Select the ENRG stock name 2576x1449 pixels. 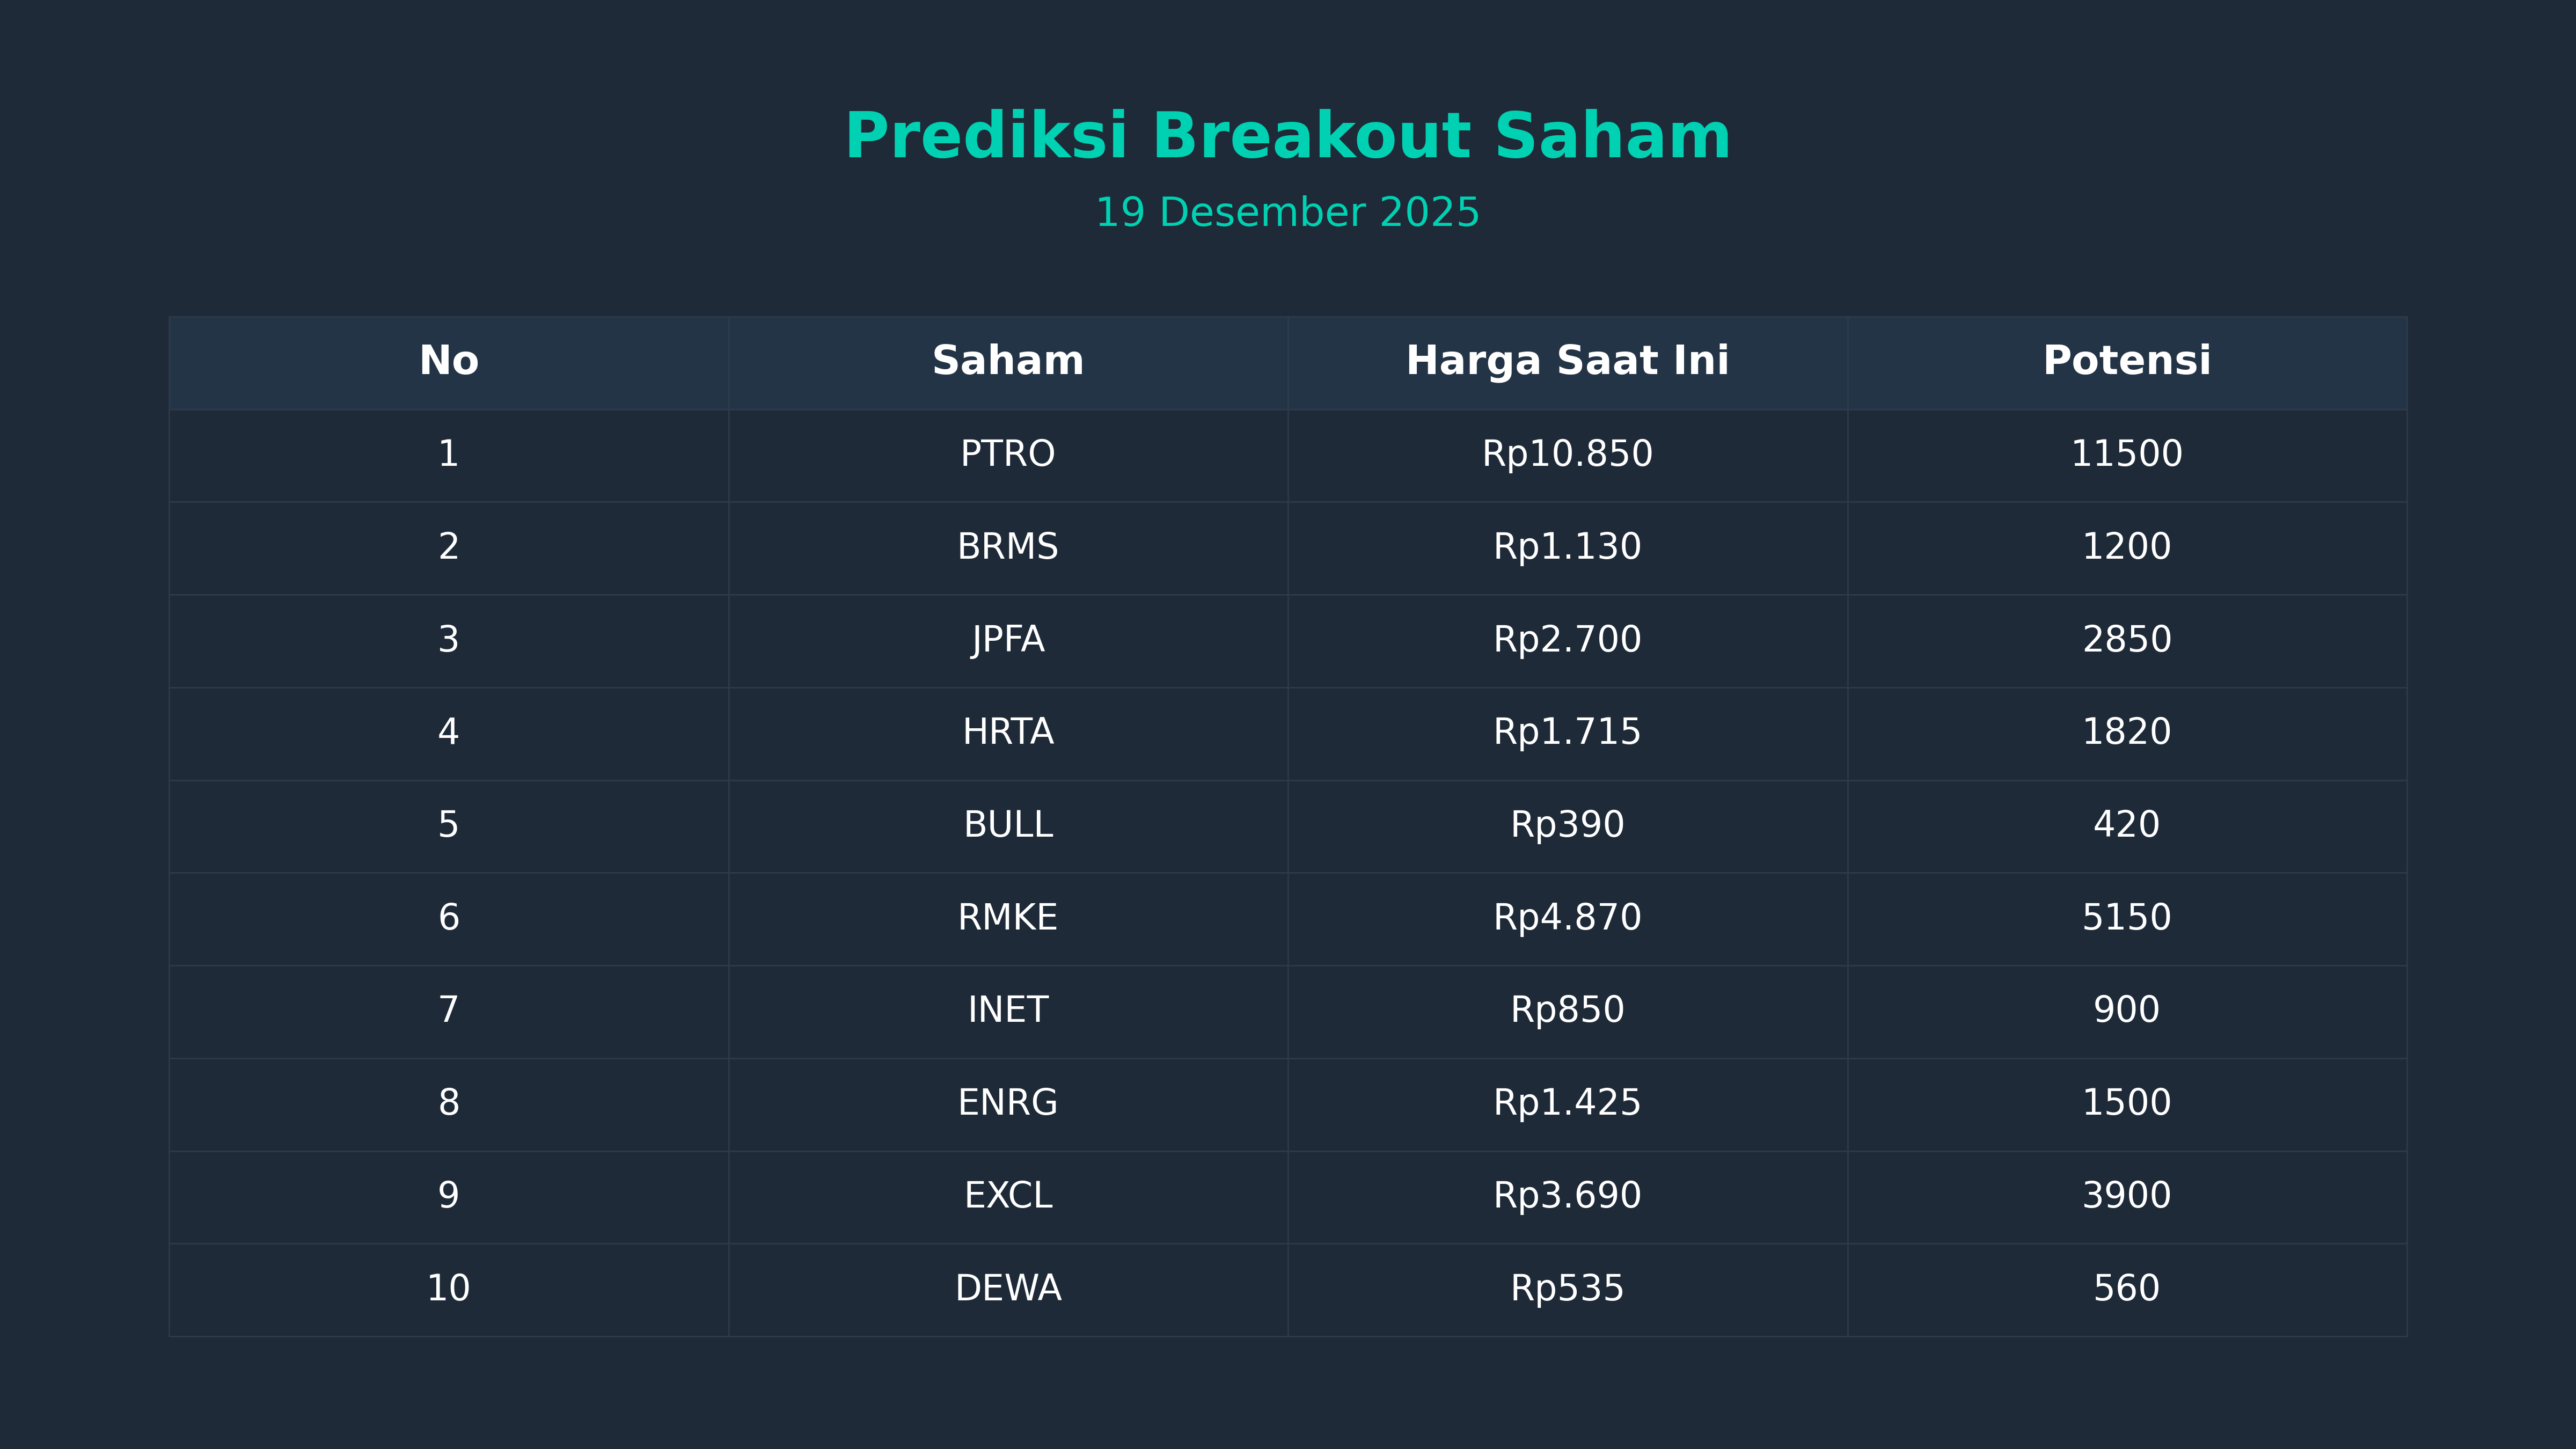(x=1008, y=1103)
